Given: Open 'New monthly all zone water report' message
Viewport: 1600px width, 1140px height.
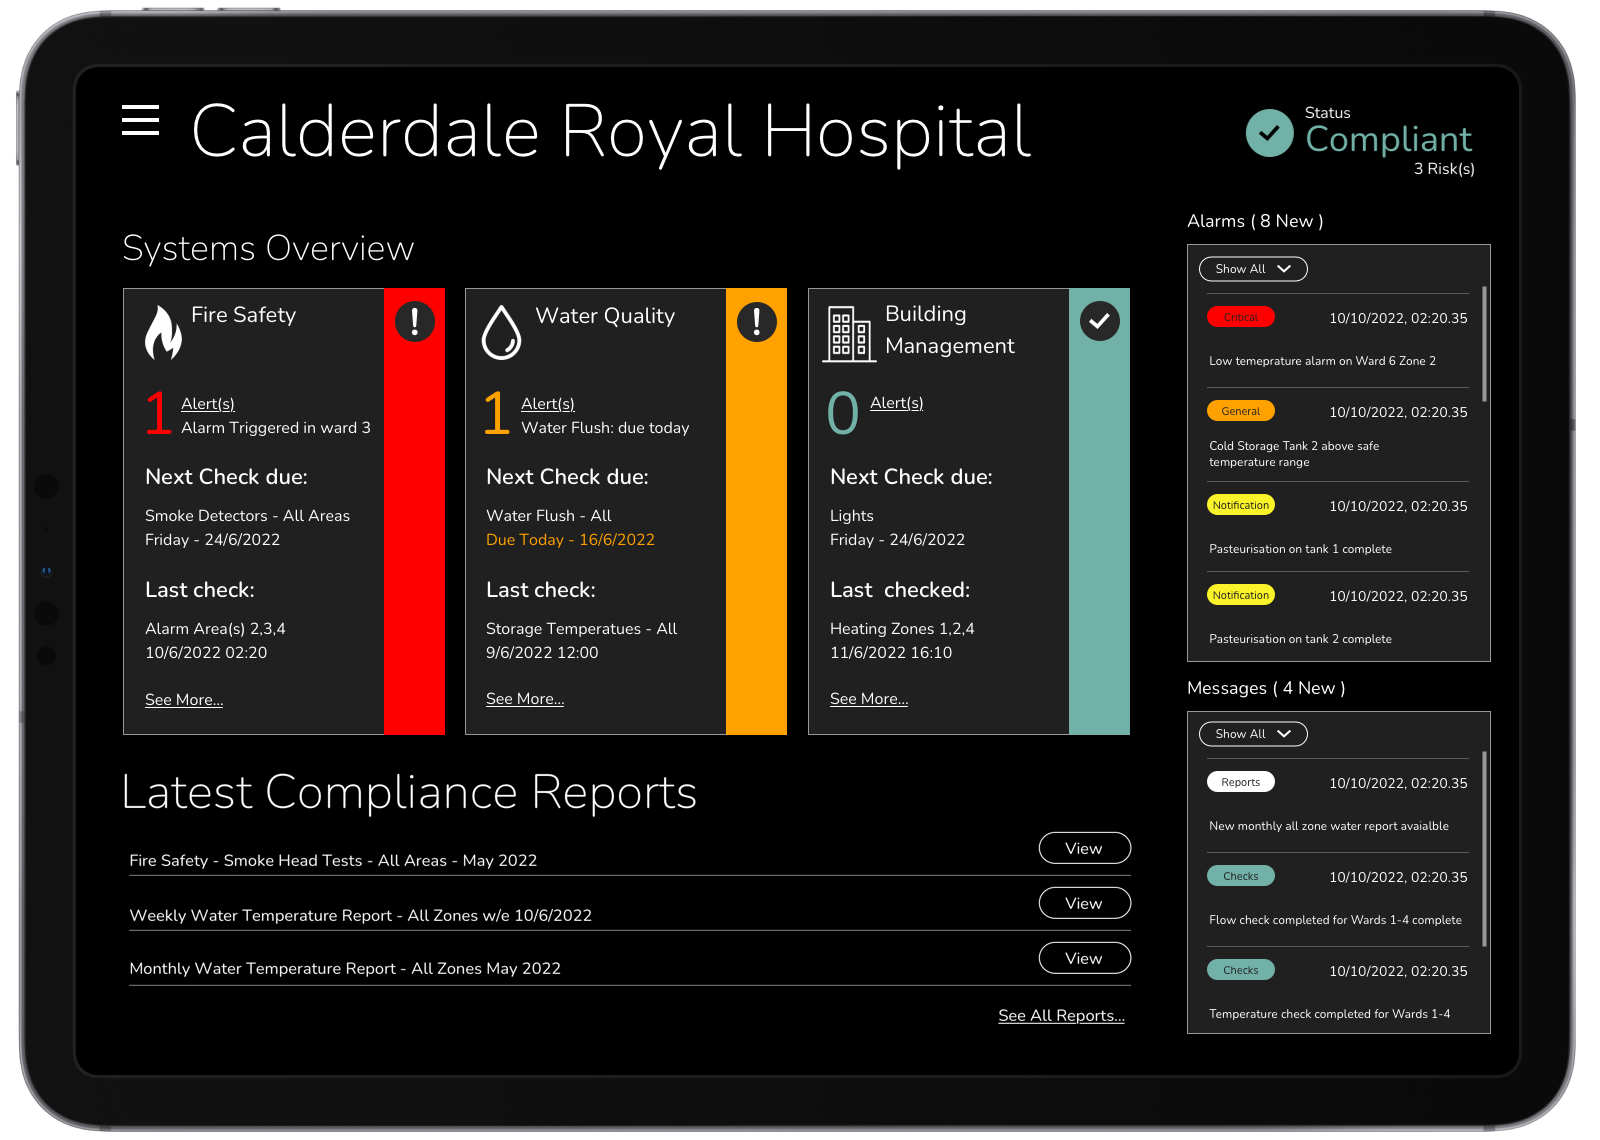Looking at the screenshot, I should [x=1329, y=826].
